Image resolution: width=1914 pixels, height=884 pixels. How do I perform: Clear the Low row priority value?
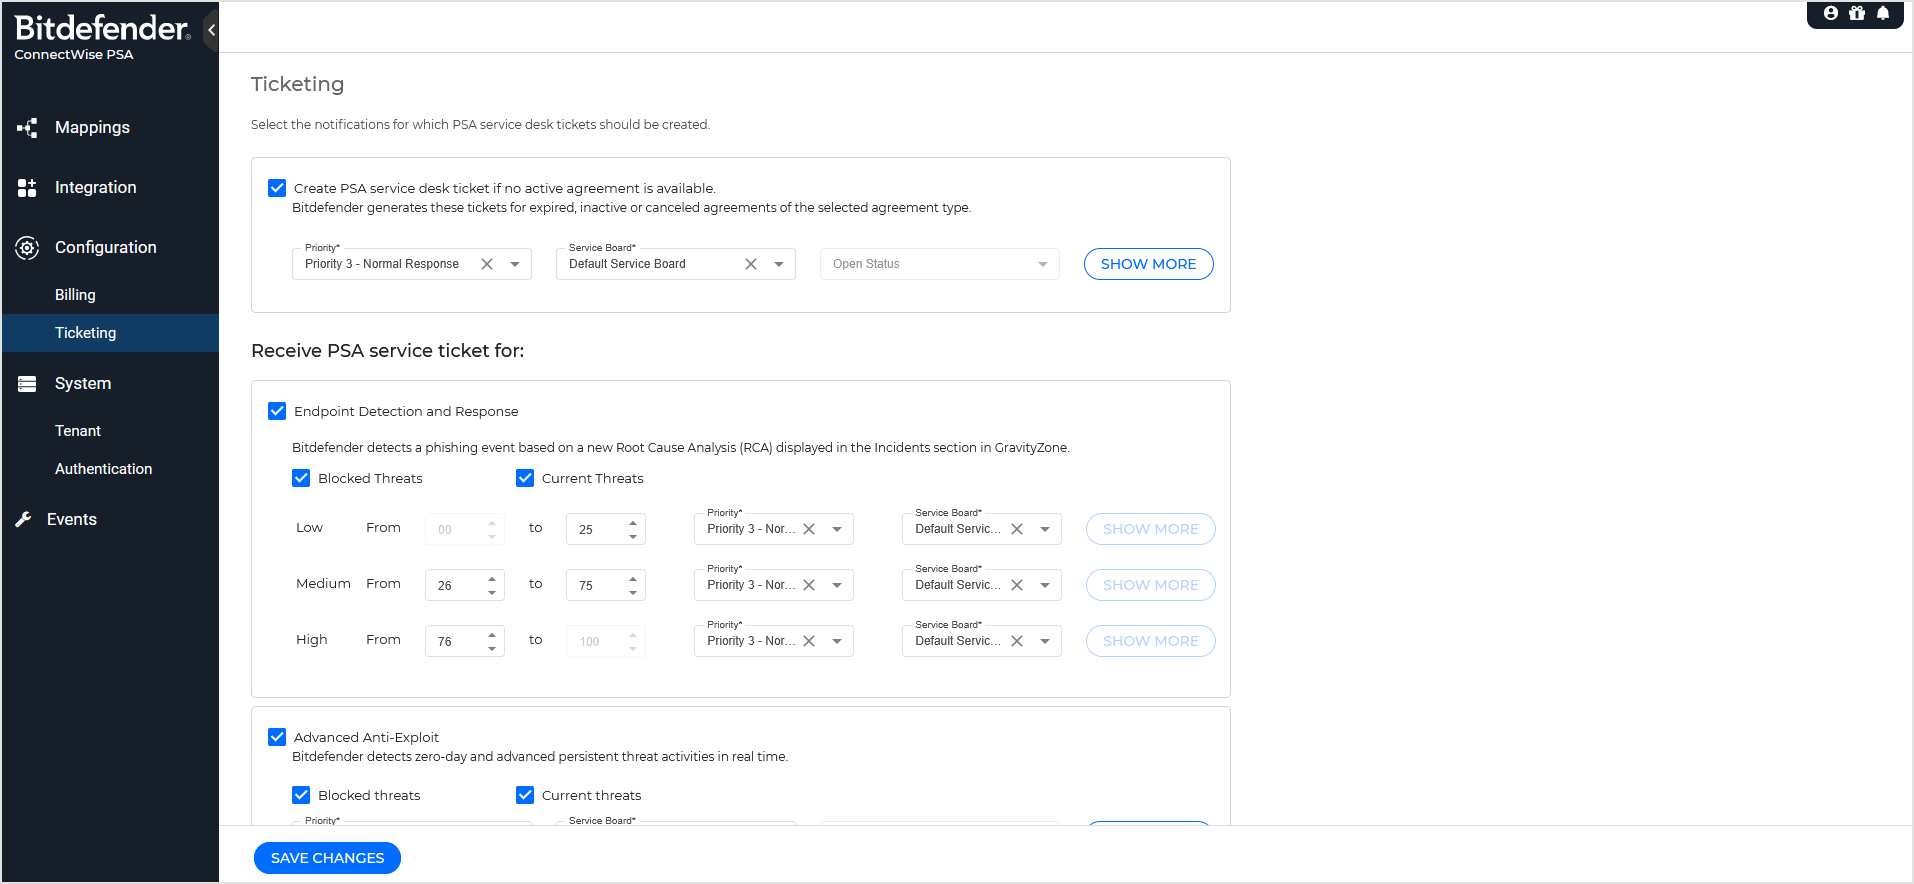coord(809,529)
